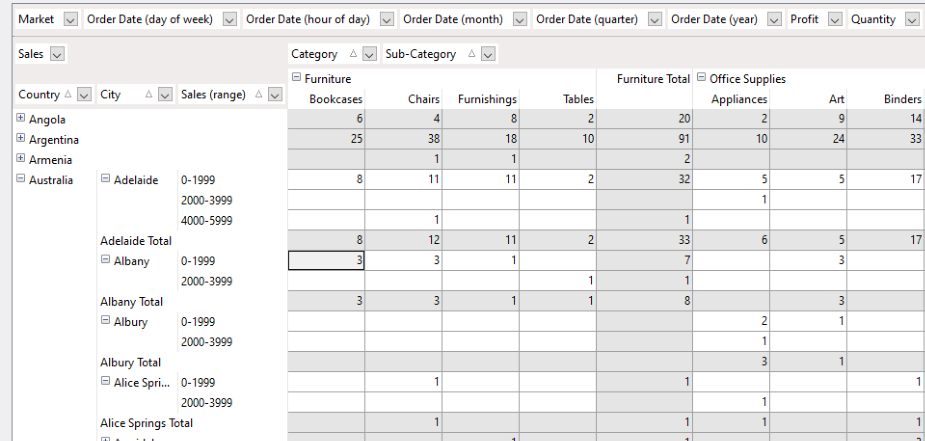Select the Adelaide Total Chairs cell
This screenshot has width=925, height=441.
tap(404, 241)
